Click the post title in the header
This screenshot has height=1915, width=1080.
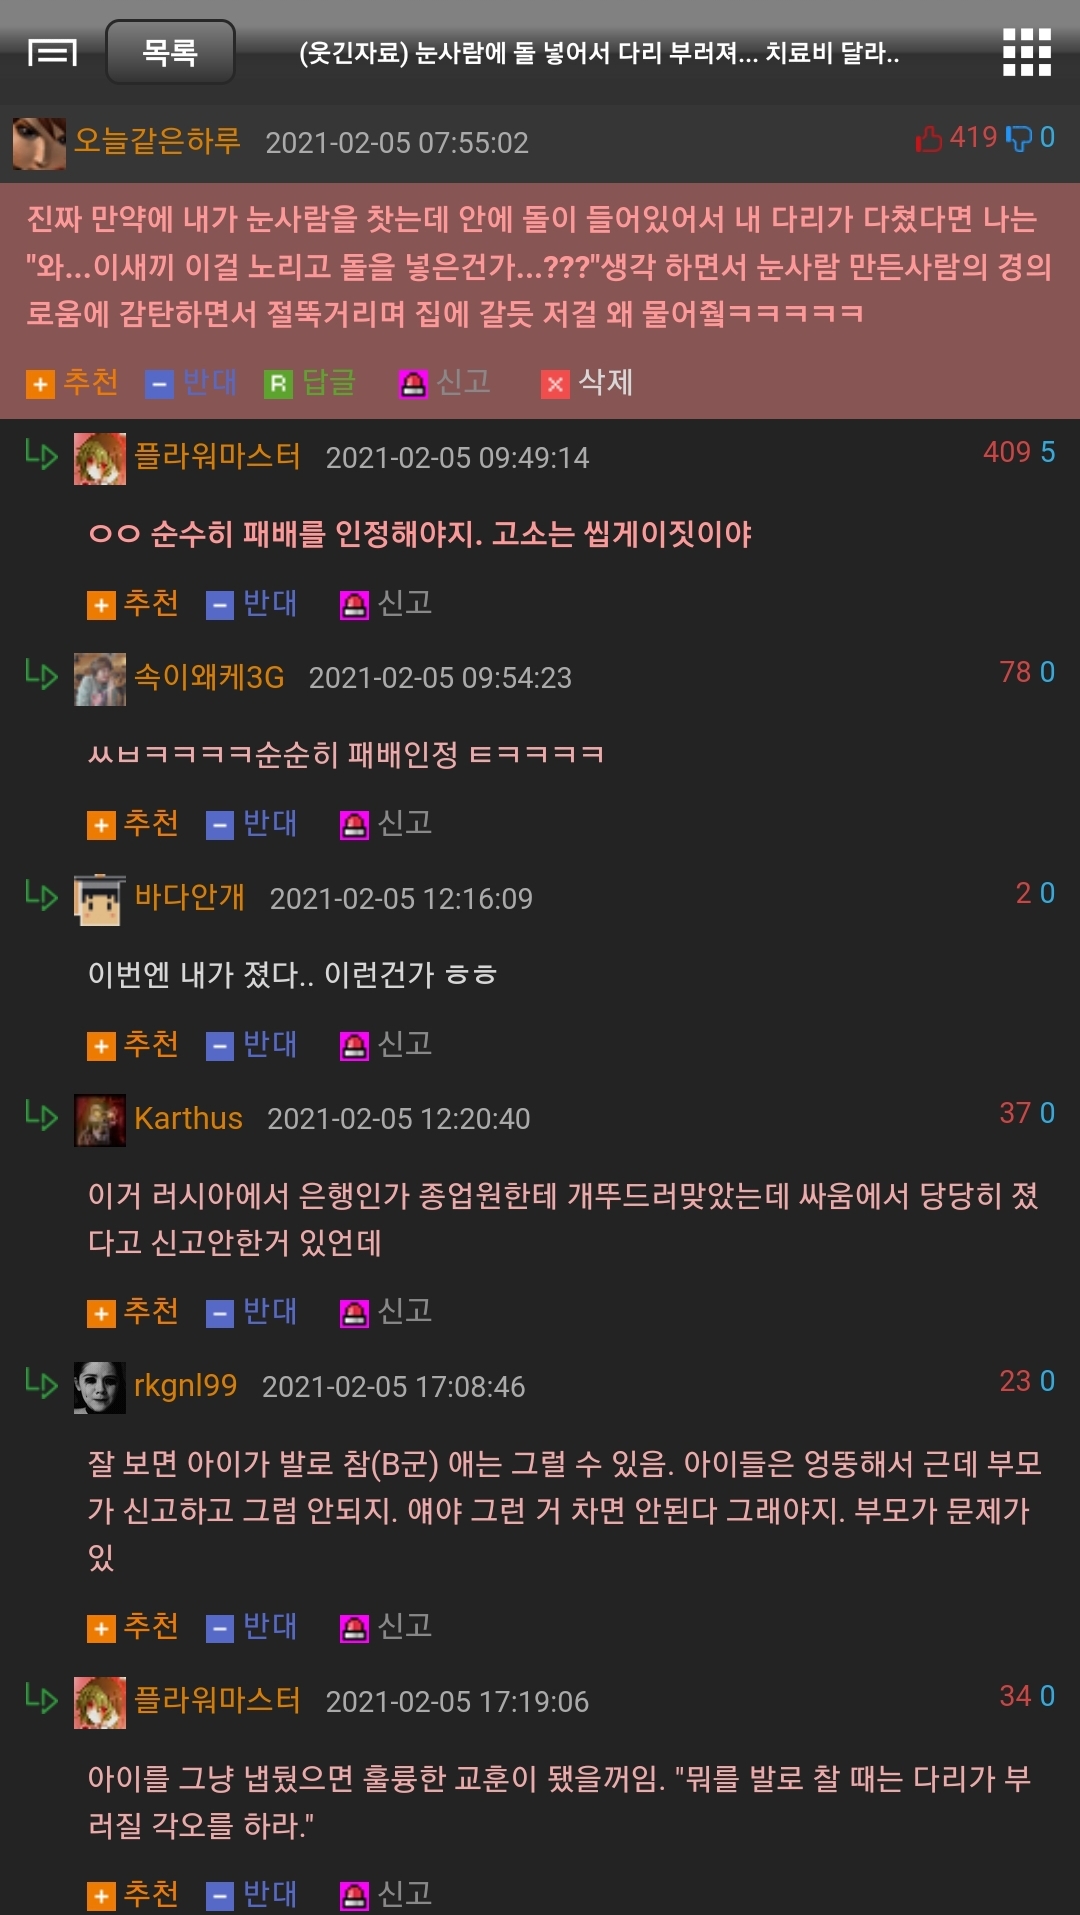(599, 53)
